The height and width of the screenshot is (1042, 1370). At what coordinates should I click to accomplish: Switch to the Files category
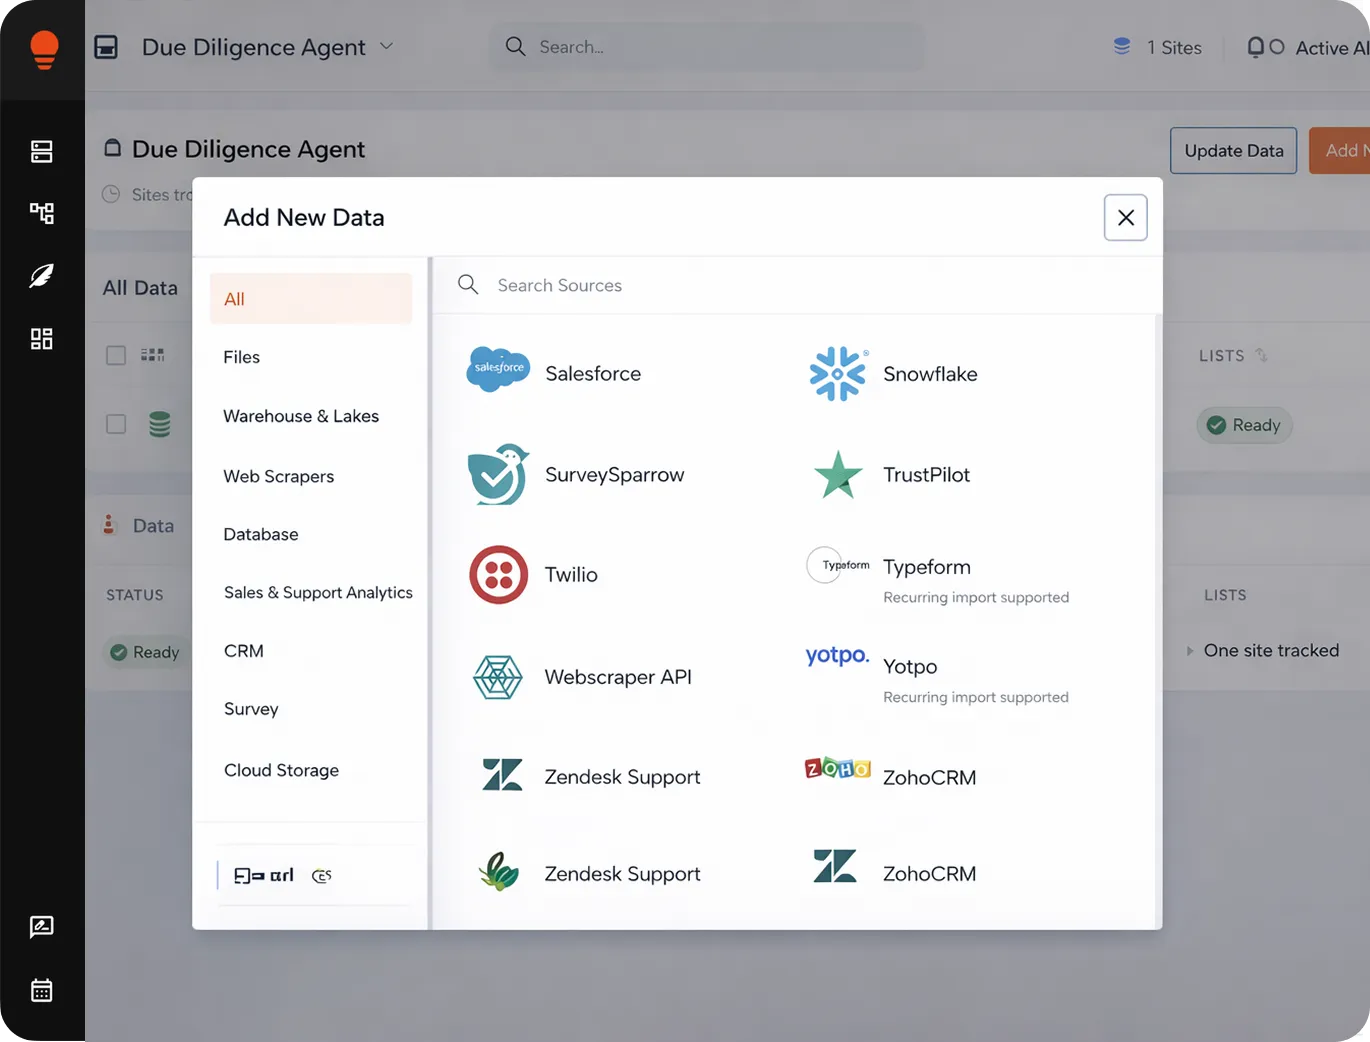tap(241, 357)
